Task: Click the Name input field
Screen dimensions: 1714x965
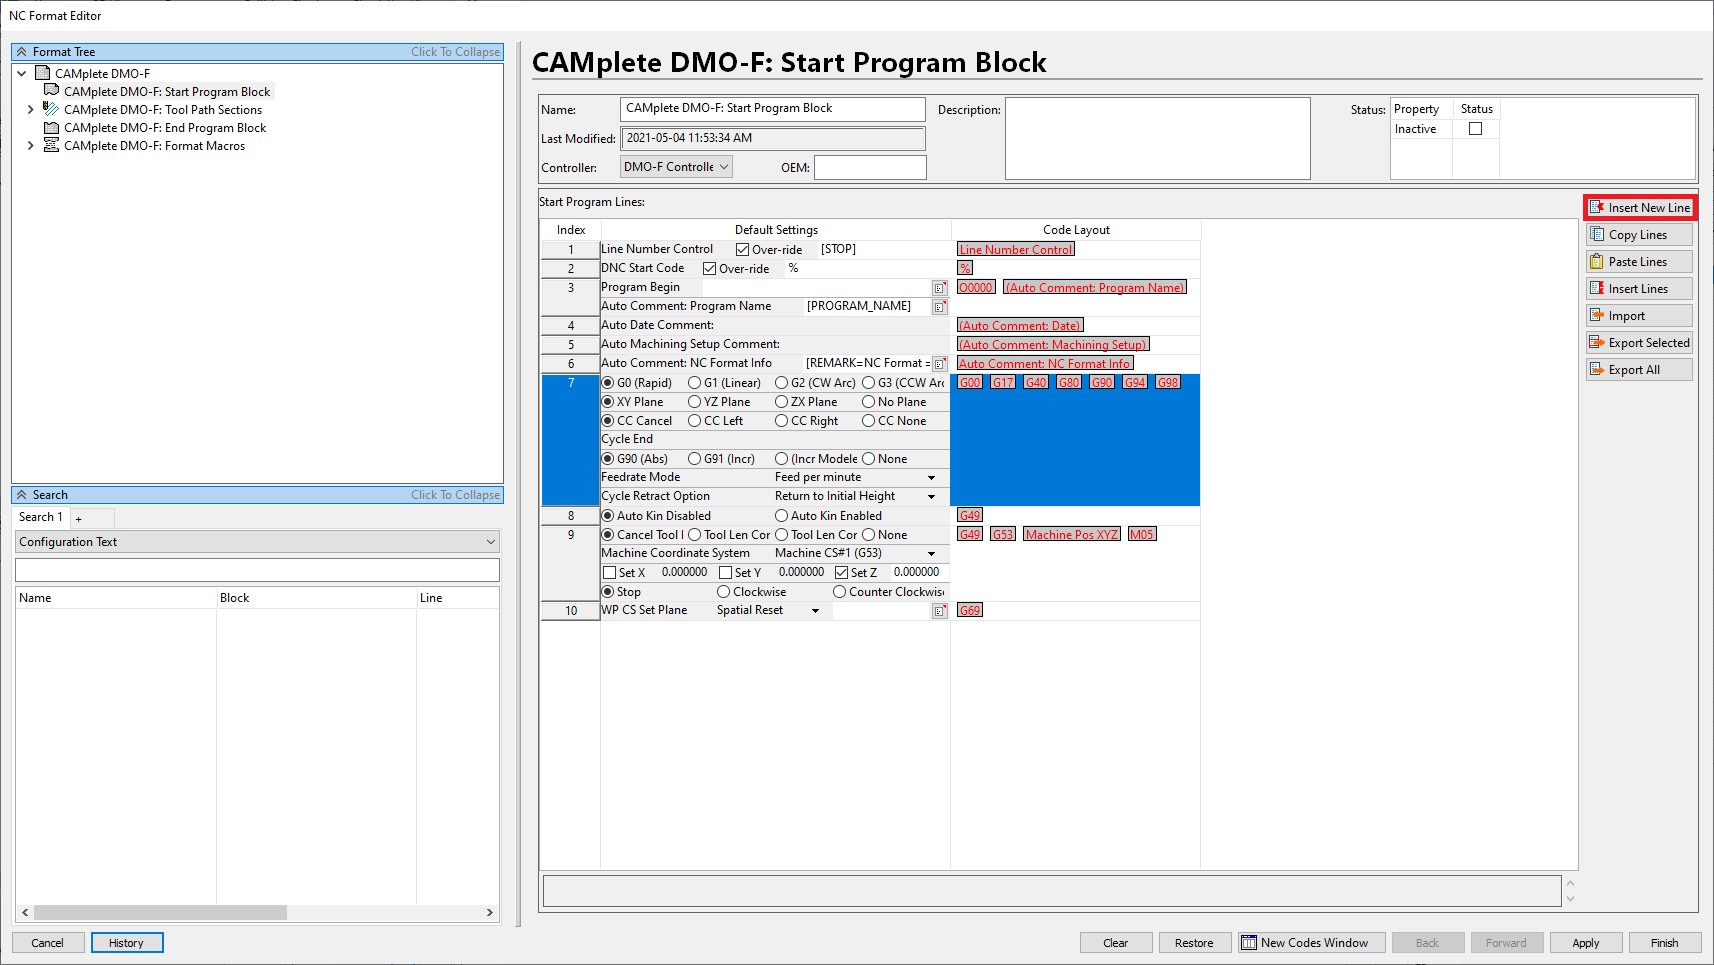Action: [x=773, y=109]
